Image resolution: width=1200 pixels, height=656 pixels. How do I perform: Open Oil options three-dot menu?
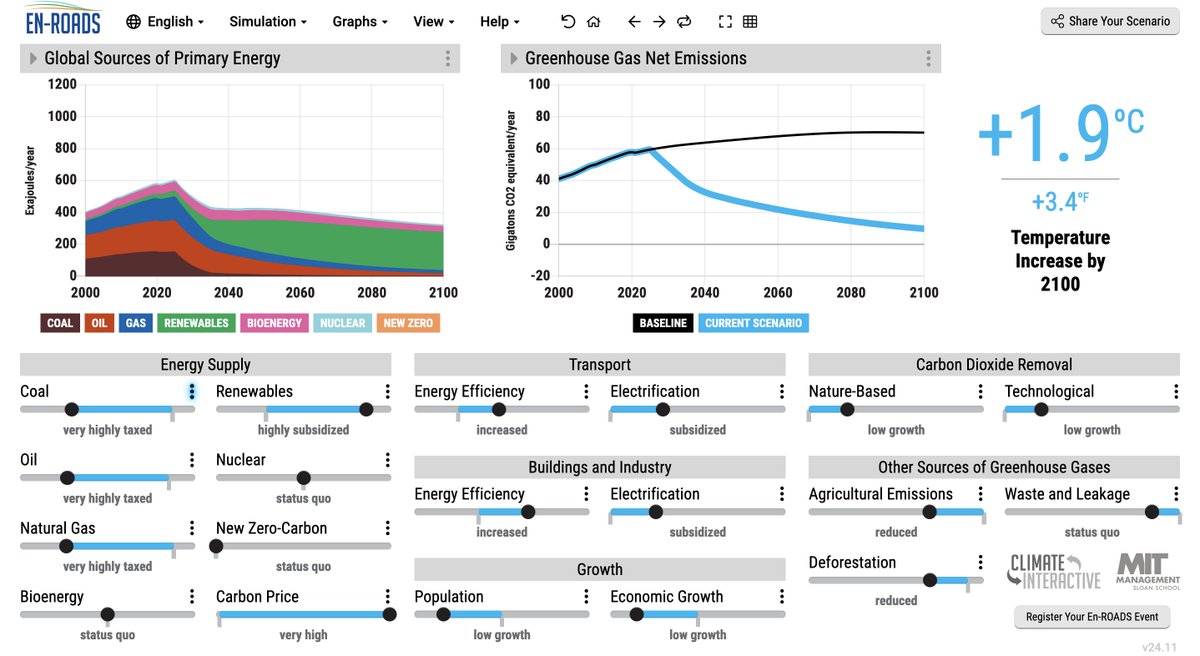pos(191,460)
